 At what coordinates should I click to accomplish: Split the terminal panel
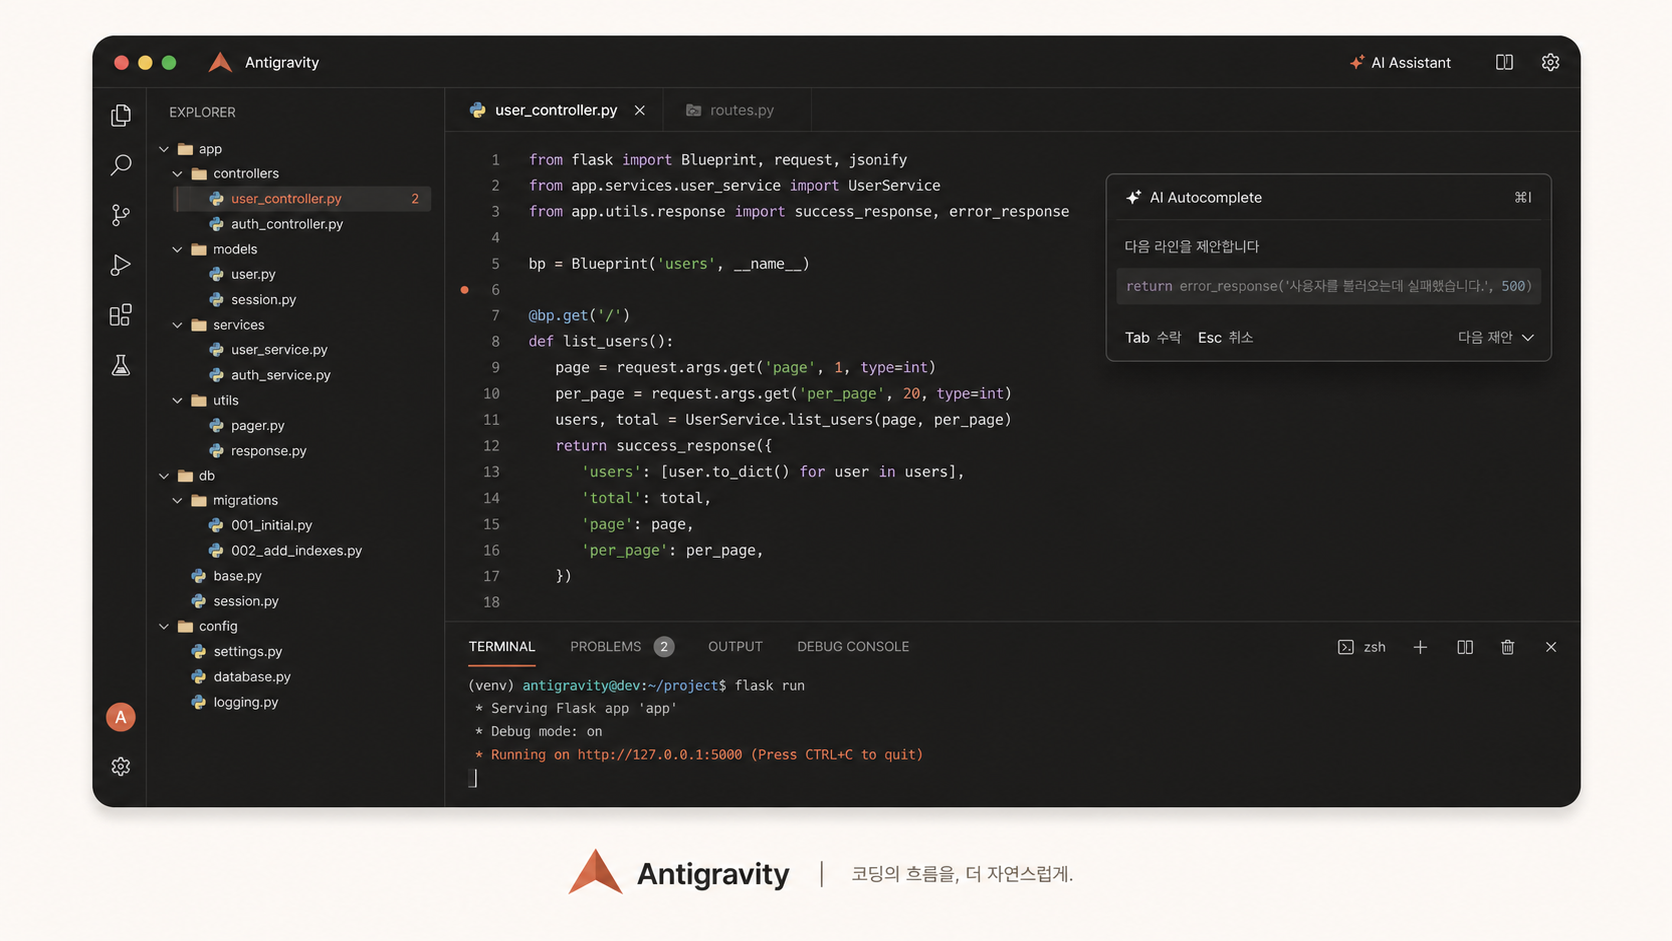(1465, 647)
